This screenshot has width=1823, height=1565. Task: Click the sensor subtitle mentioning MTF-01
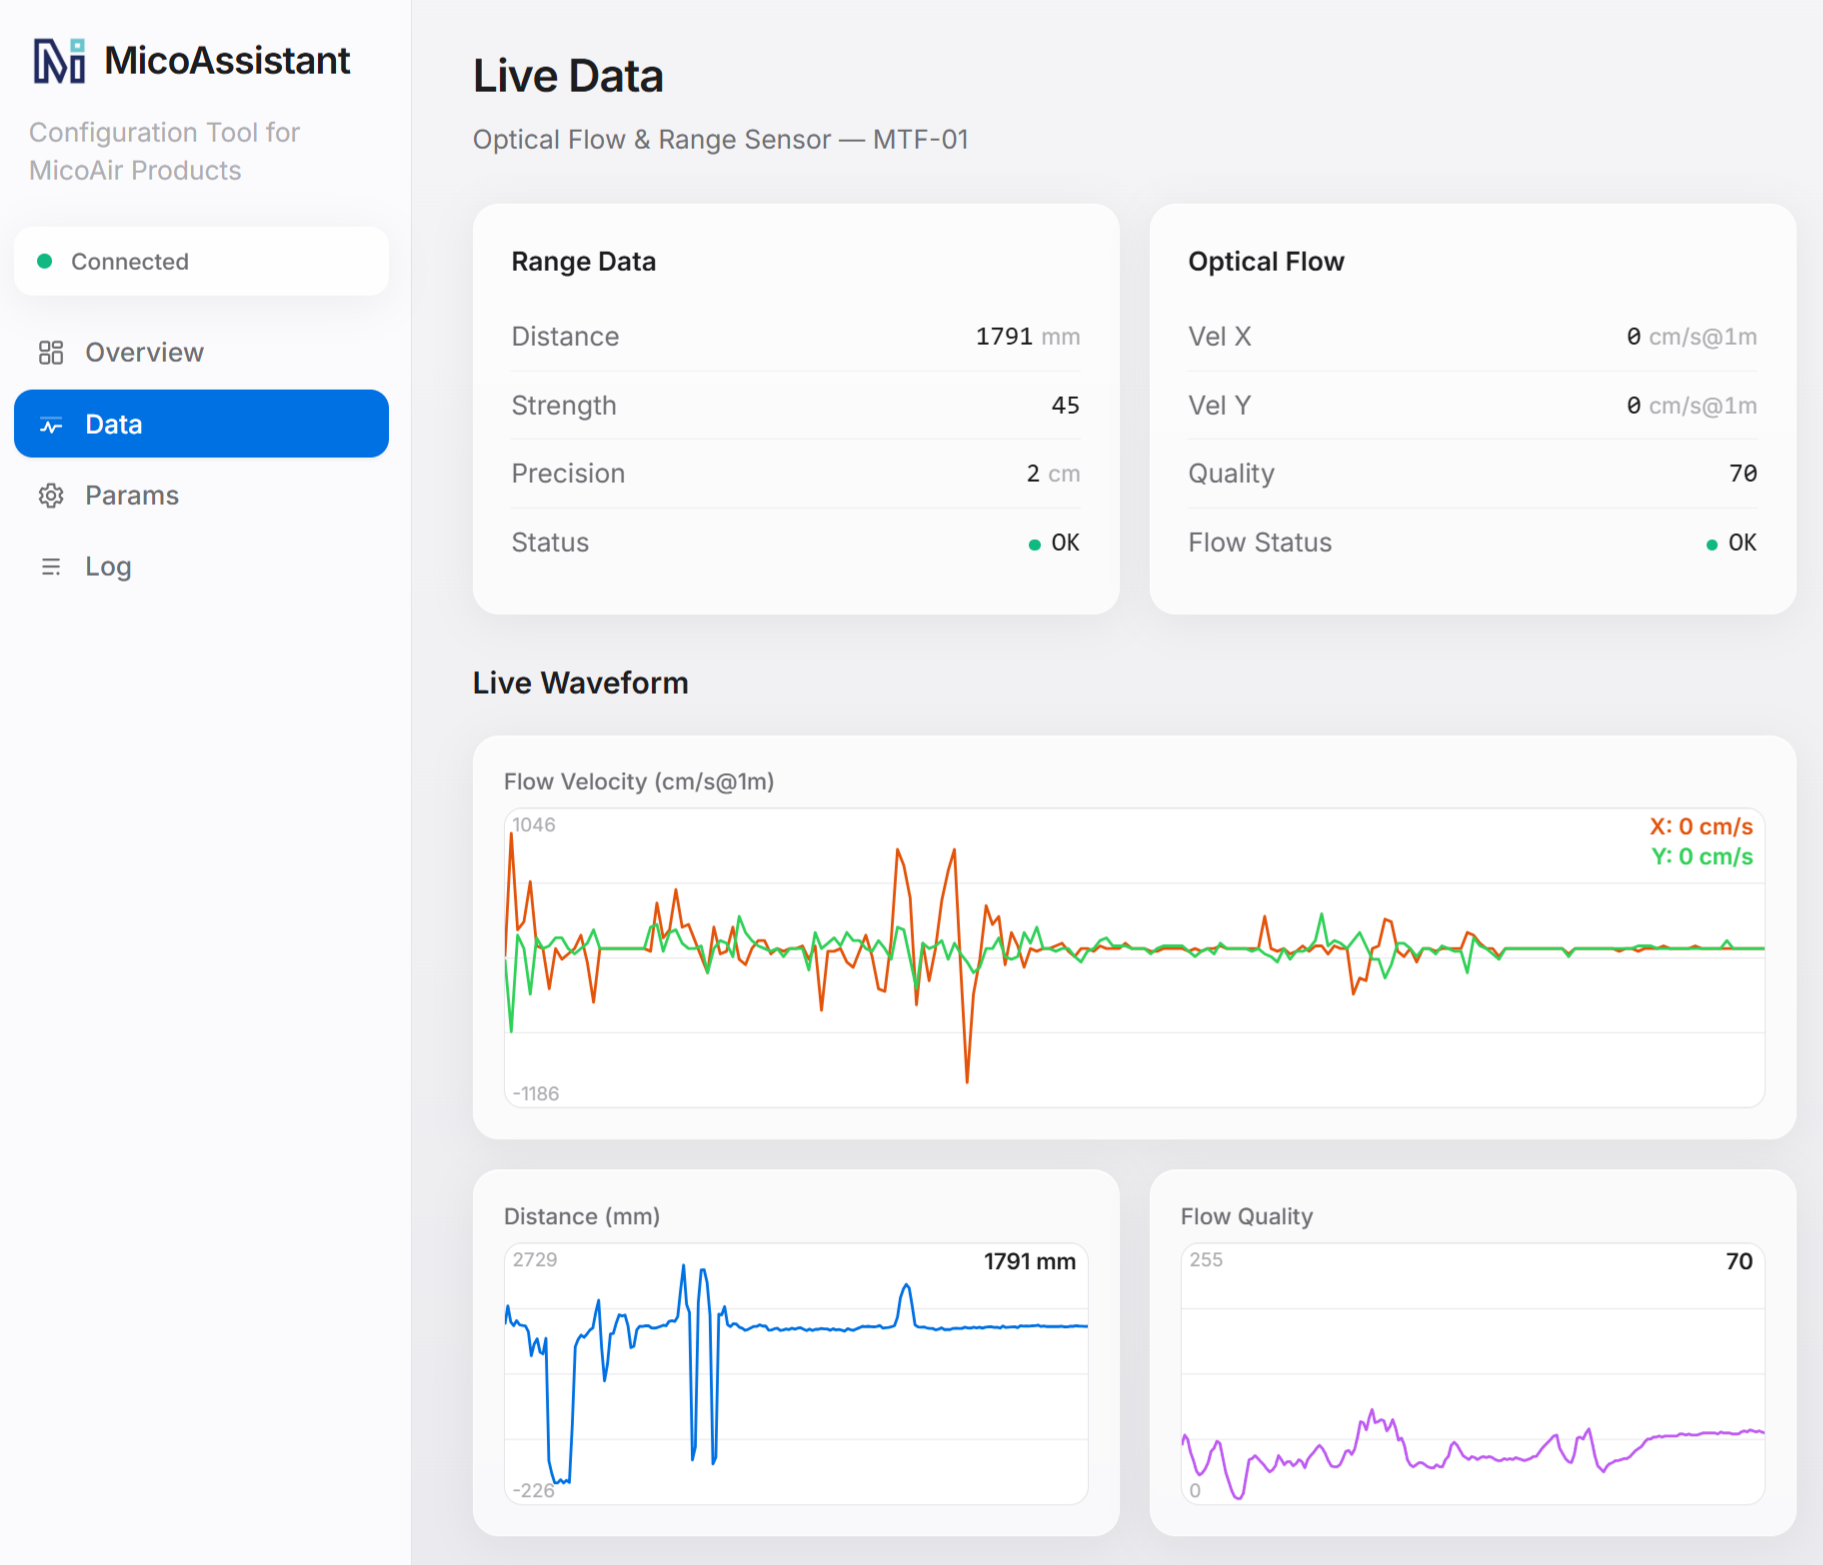pos(721,139)
